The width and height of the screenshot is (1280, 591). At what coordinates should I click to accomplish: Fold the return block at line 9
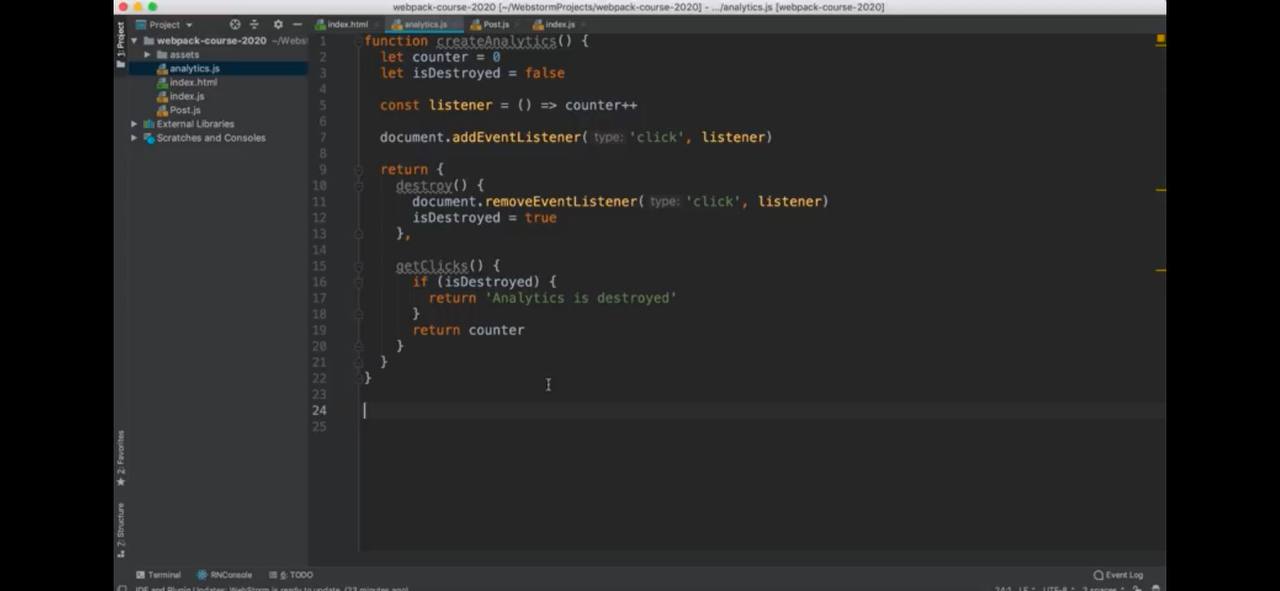(359, 170)
